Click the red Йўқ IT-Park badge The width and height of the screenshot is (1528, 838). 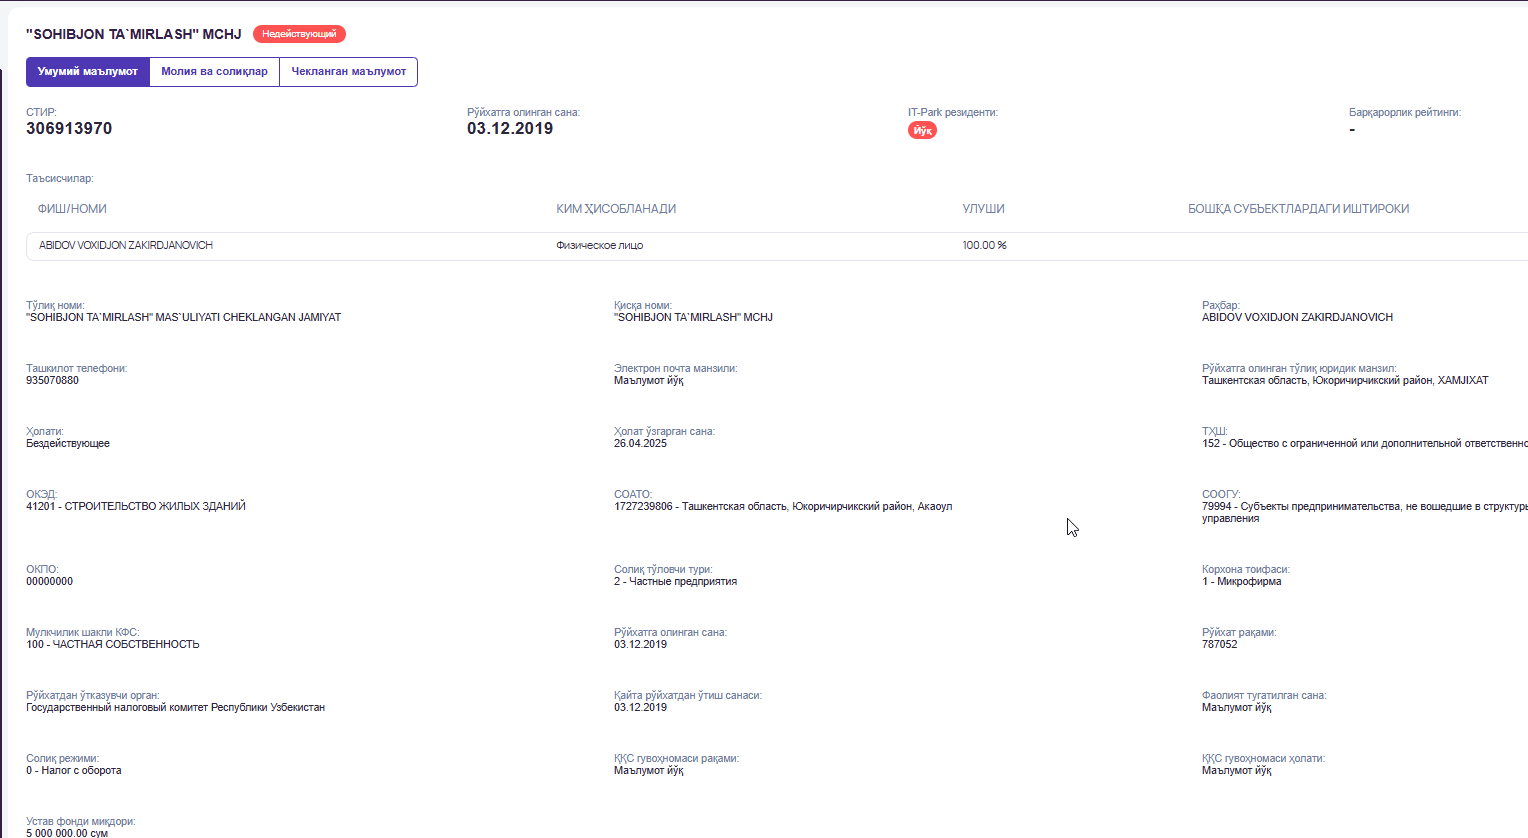922,131
